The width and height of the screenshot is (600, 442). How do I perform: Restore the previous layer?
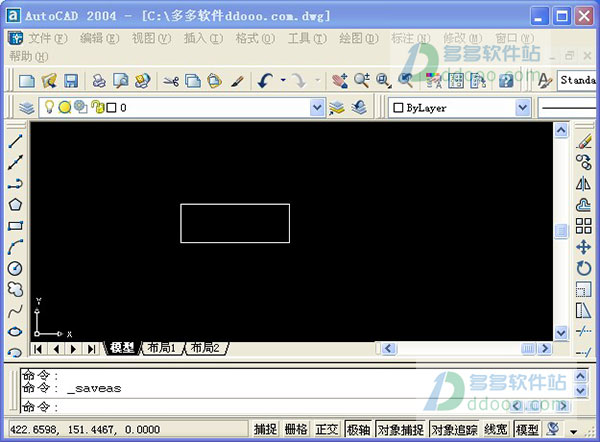click(x=359, y=108)
